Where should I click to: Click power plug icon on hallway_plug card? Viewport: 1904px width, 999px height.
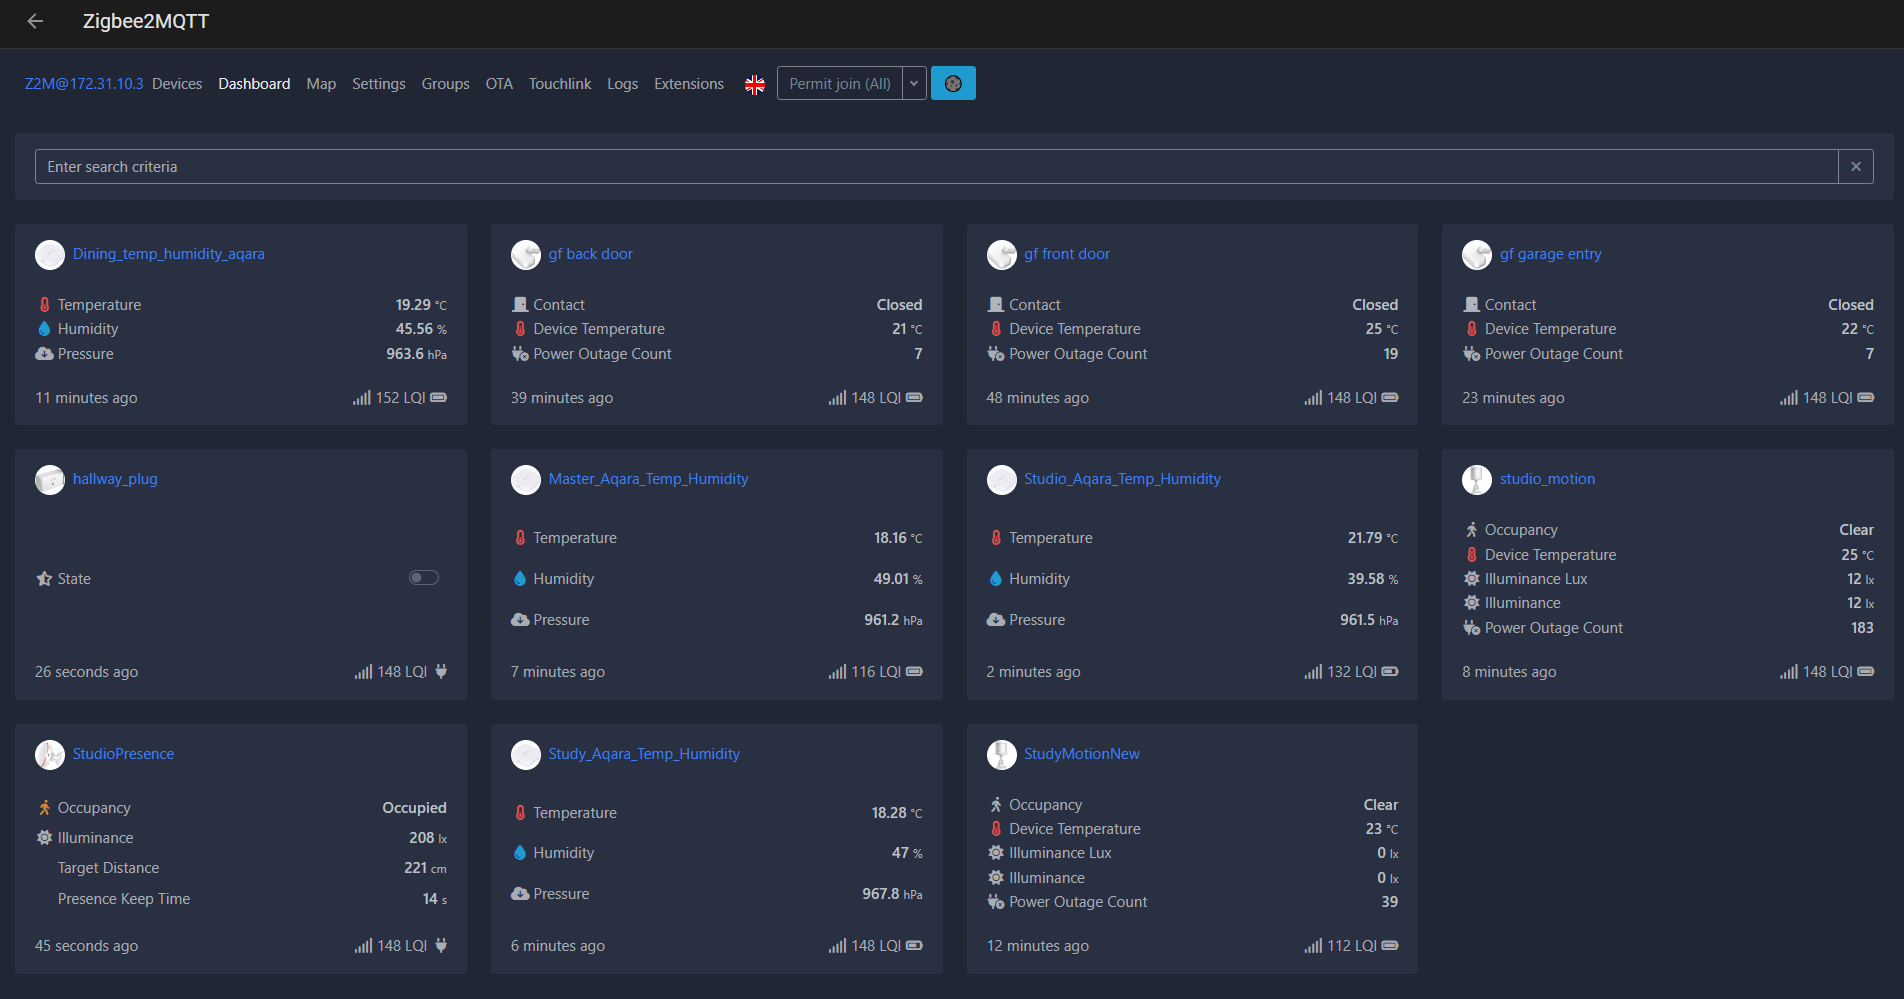tap(441, 671)
